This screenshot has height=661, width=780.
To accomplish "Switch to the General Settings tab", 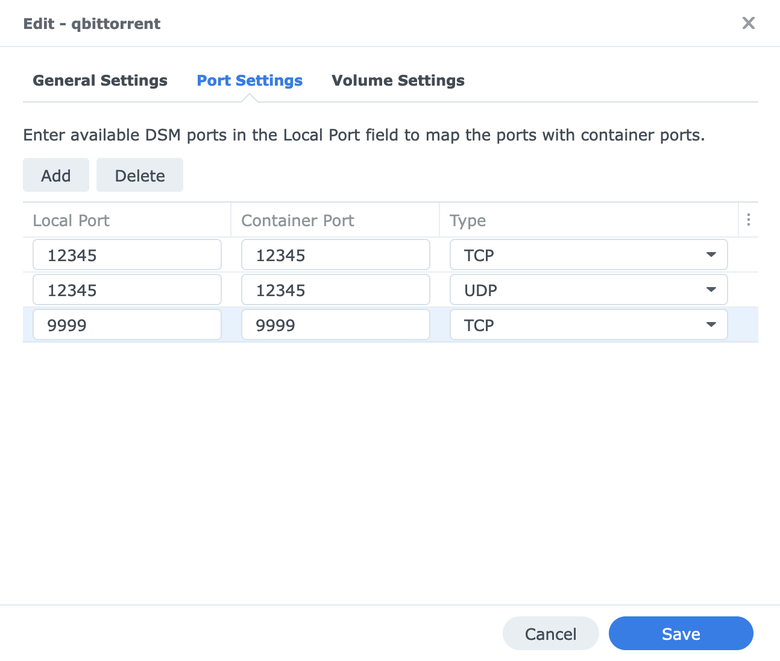I will [100, 81].
